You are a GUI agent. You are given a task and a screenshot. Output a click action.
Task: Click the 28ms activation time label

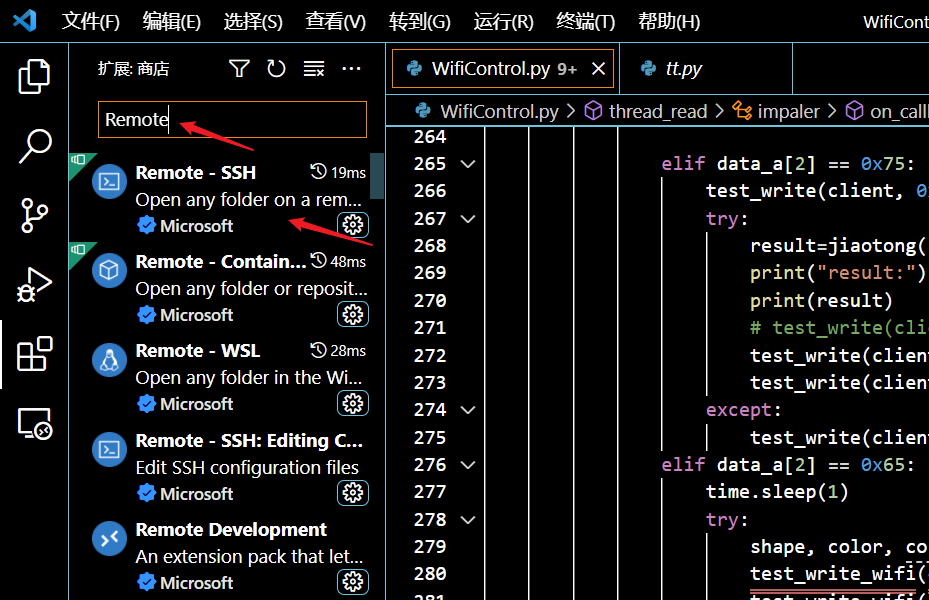tap(348, 351)
